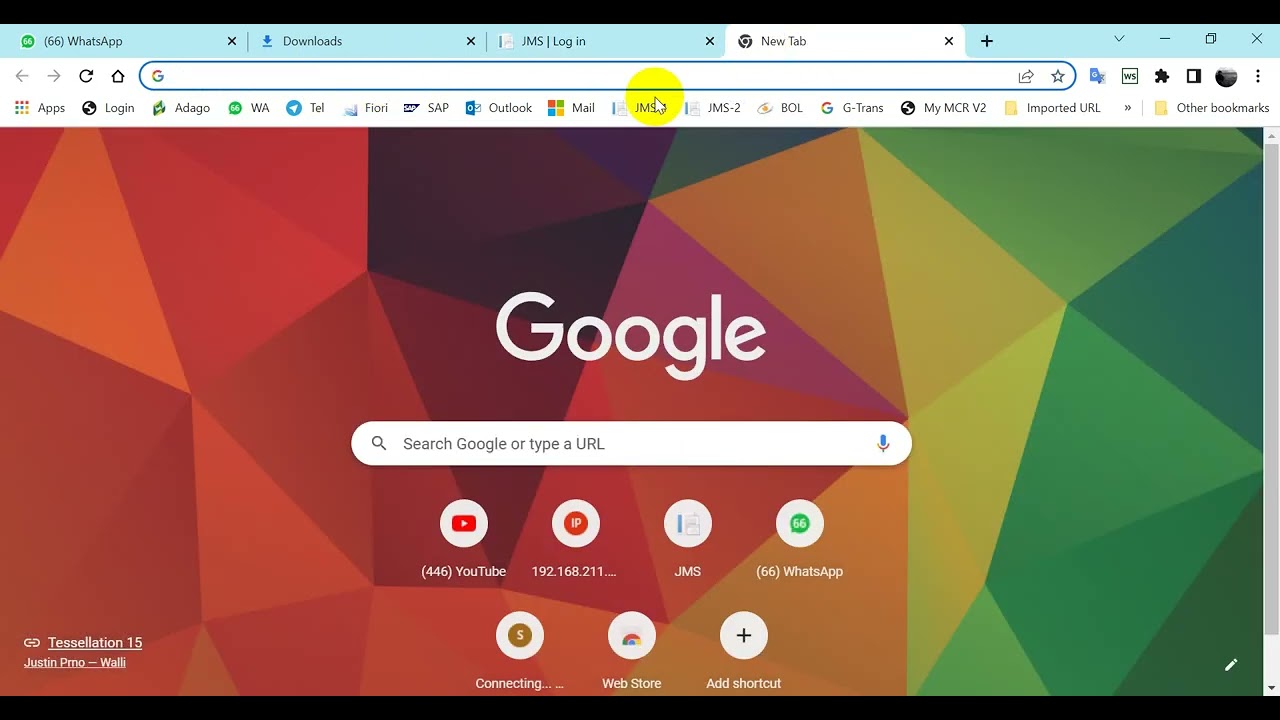Share this page icon in address bar
Viewport: 1280px width, 720px height.
click(1026, 76)
